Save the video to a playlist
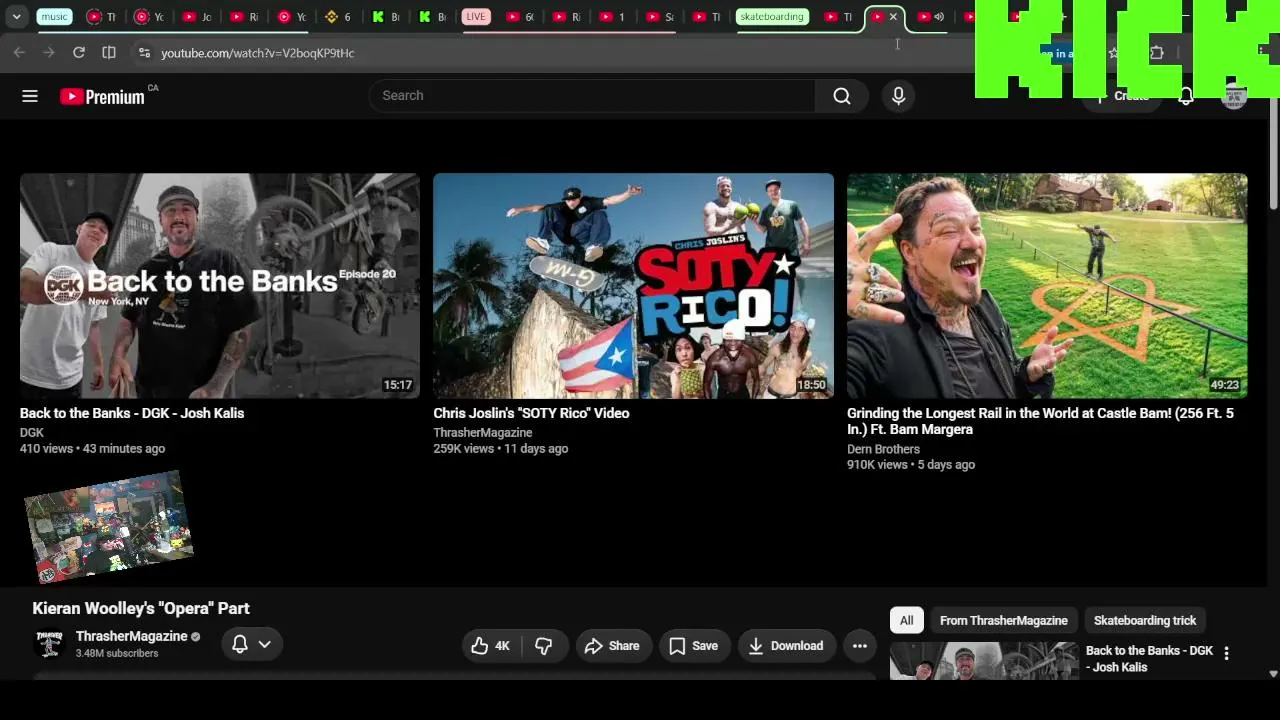This screenshot has height=720, width=1280. click(694, 646)
